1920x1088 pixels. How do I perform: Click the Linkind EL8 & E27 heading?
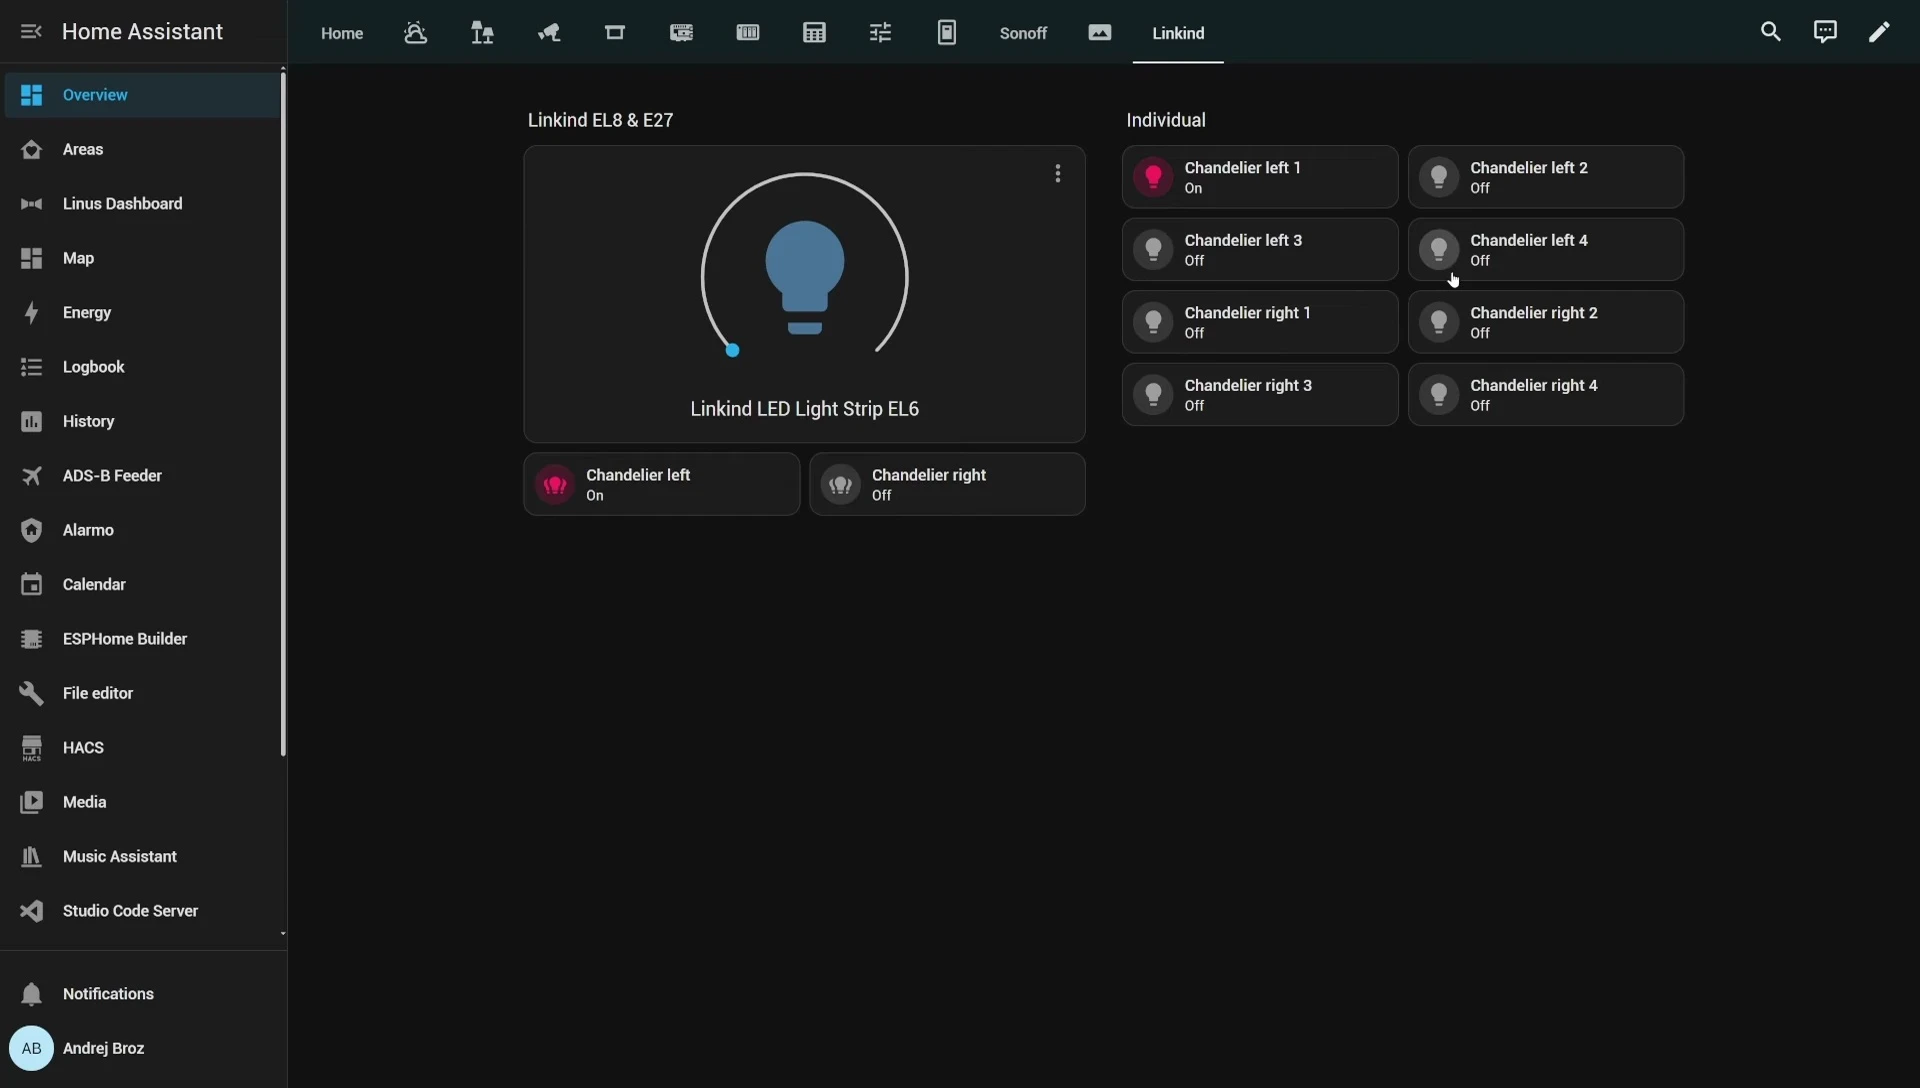coord(601,120)
